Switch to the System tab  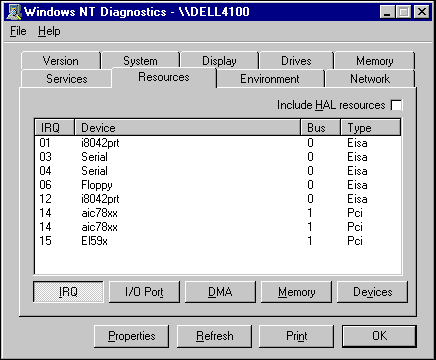(140, 61)
